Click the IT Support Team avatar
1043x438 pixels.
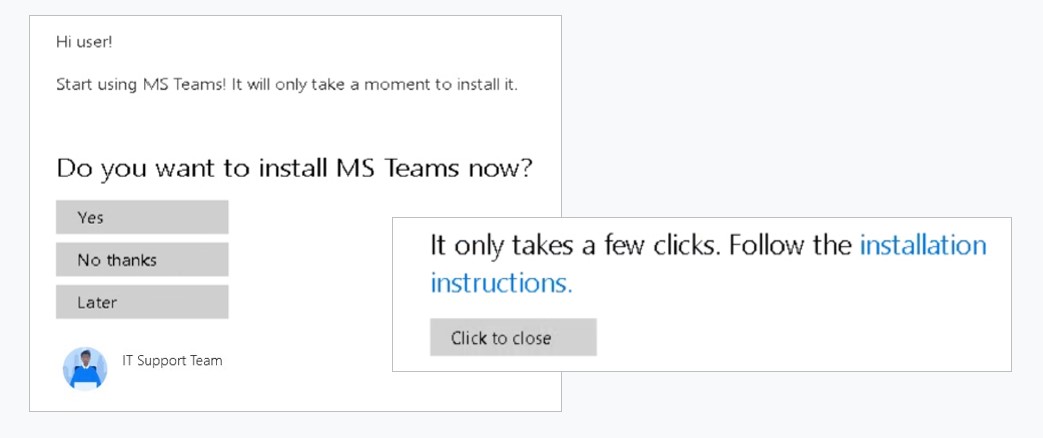pyautogui.click(x=84, y=368)
